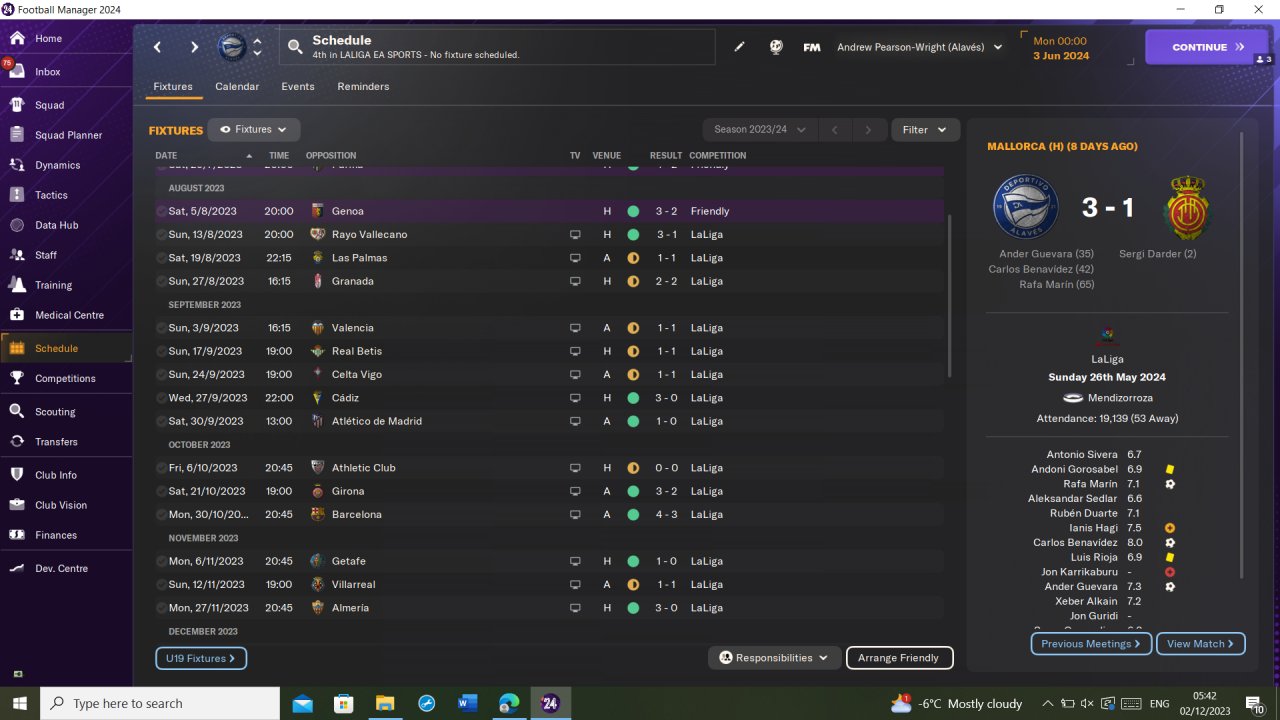Open the Season 2023/24 dropdown
This screenshot has width=1280, height=720.
coord(760,130)
